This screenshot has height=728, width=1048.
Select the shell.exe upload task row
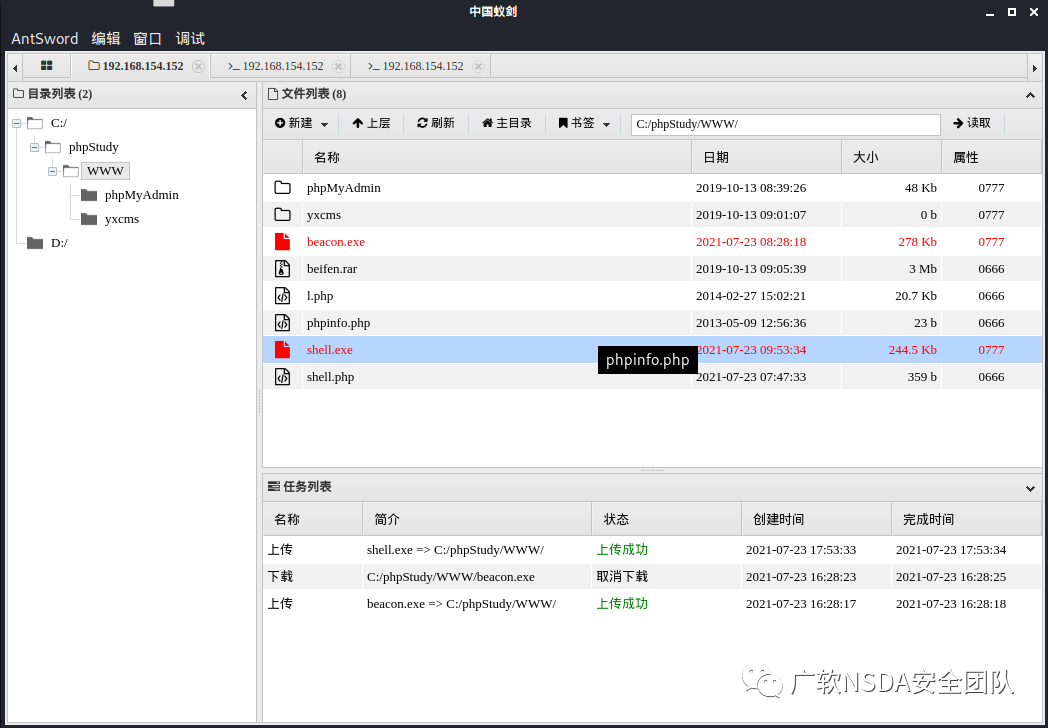click(652, 550)
